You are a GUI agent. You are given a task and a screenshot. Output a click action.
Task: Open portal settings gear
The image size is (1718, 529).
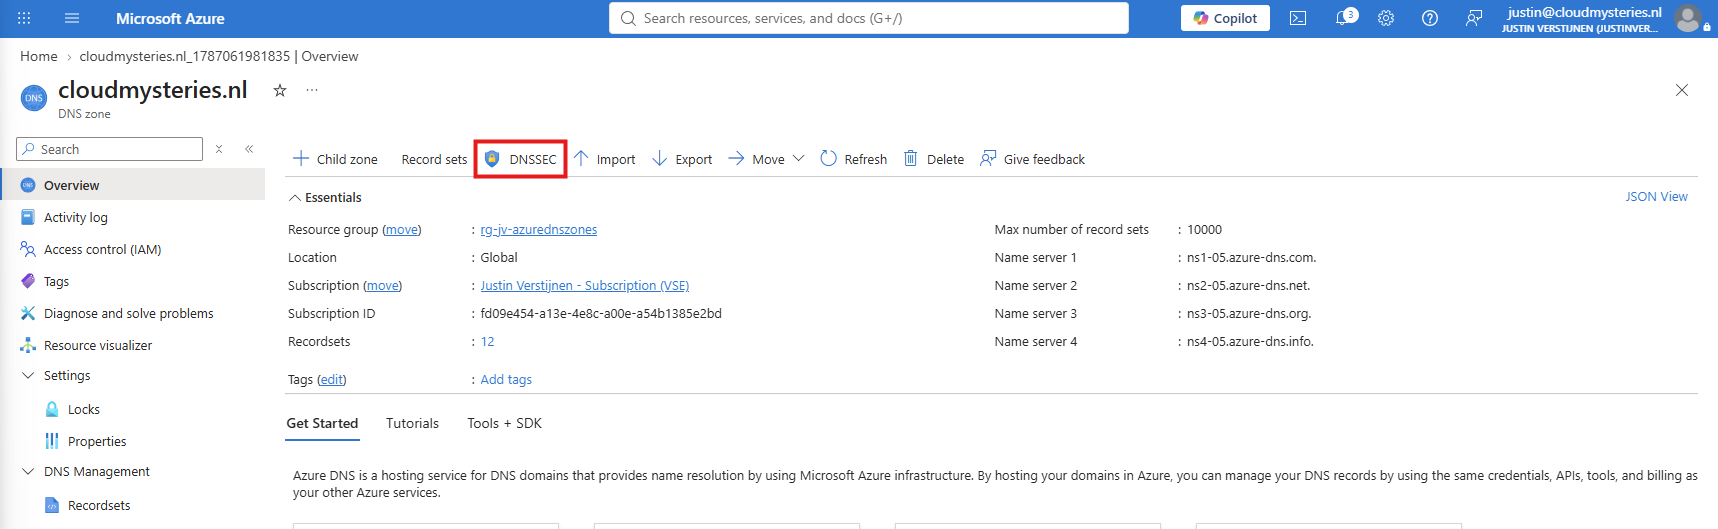tap(1386, 18)
